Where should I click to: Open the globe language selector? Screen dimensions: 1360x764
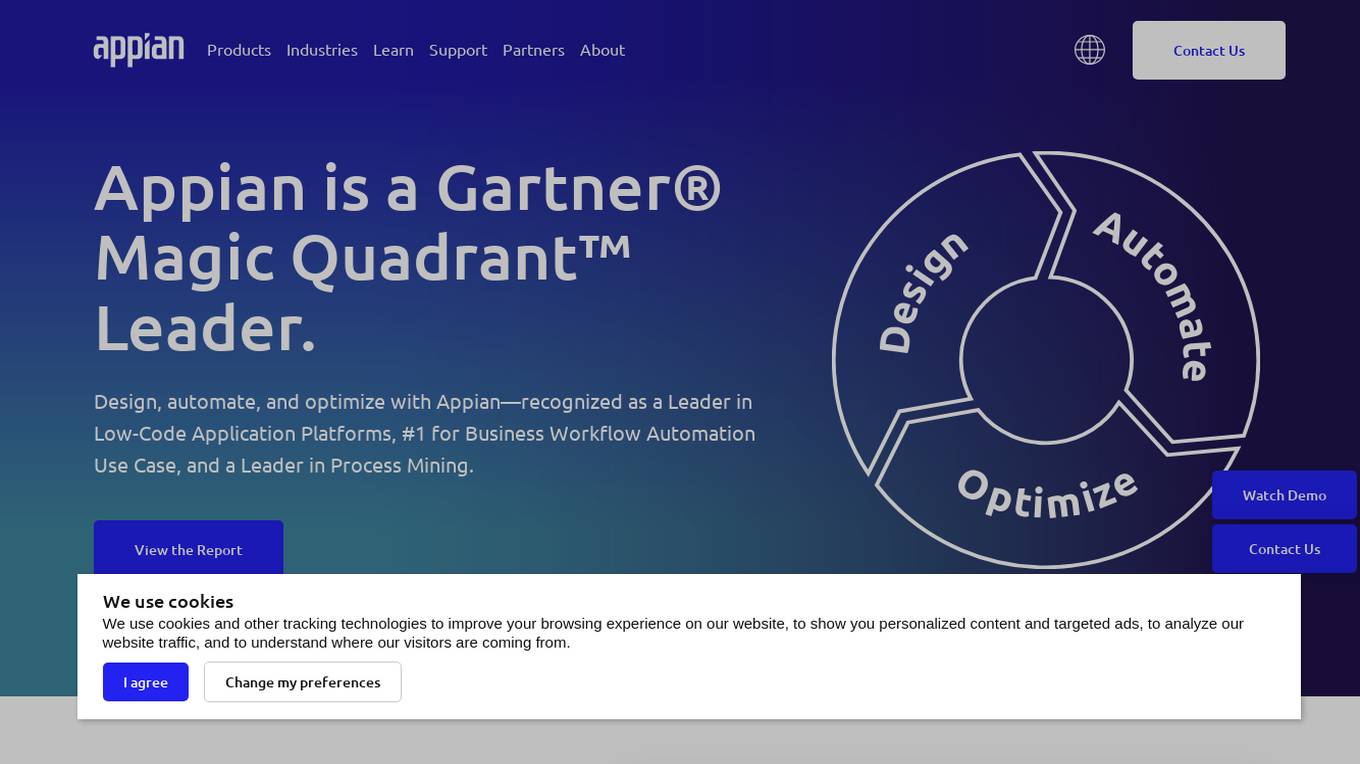(x=1089, y=50)
